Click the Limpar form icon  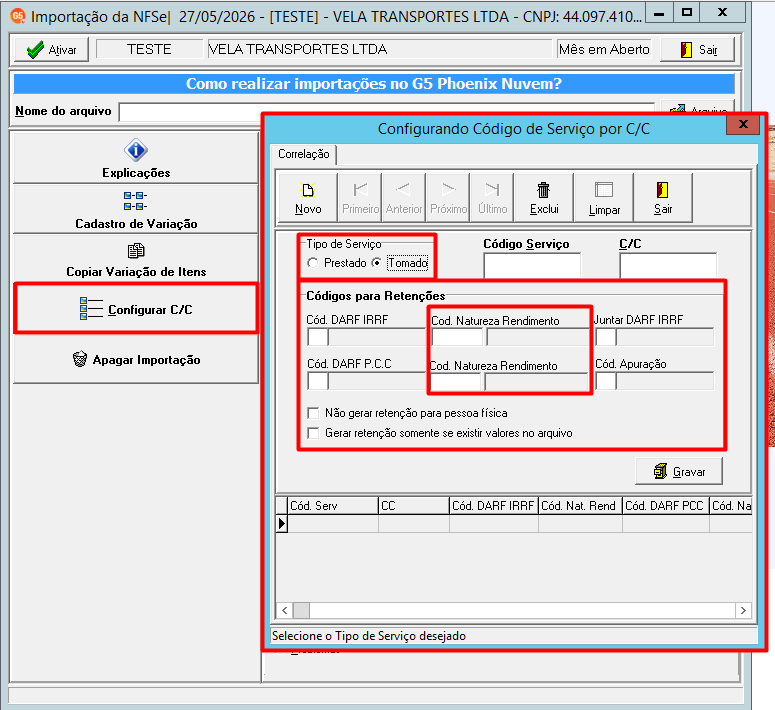[603, 190]
